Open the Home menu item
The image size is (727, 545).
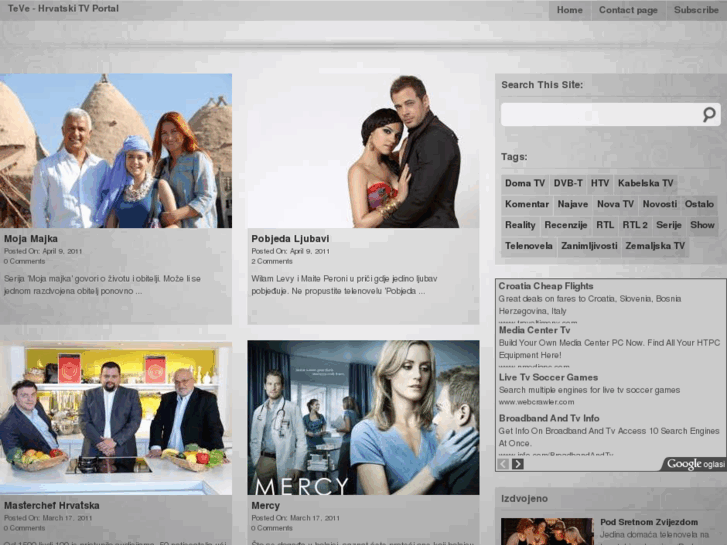click(x=570, y=10)
